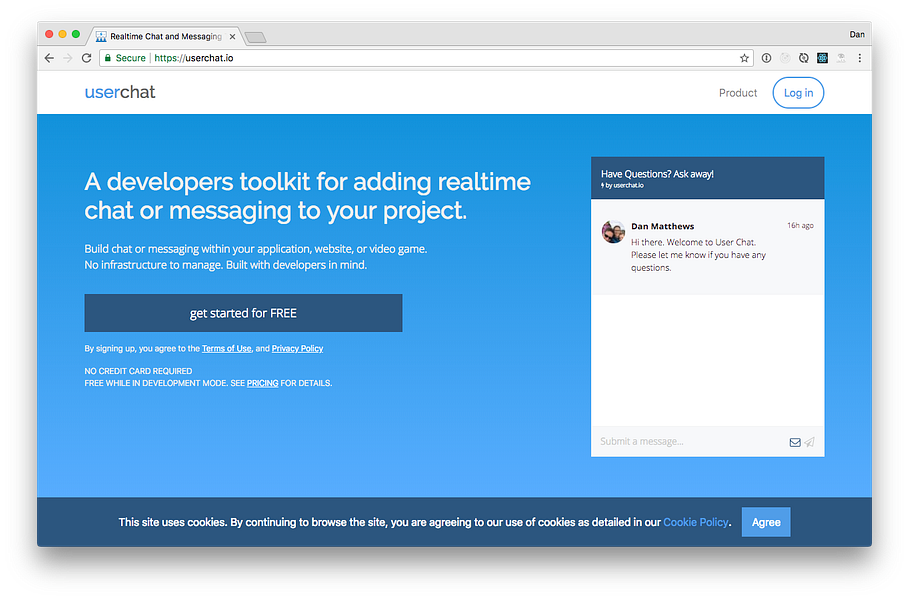Click the Submit a message input field
This screenshot has height=600, width=909.
[x=690, y=442]
